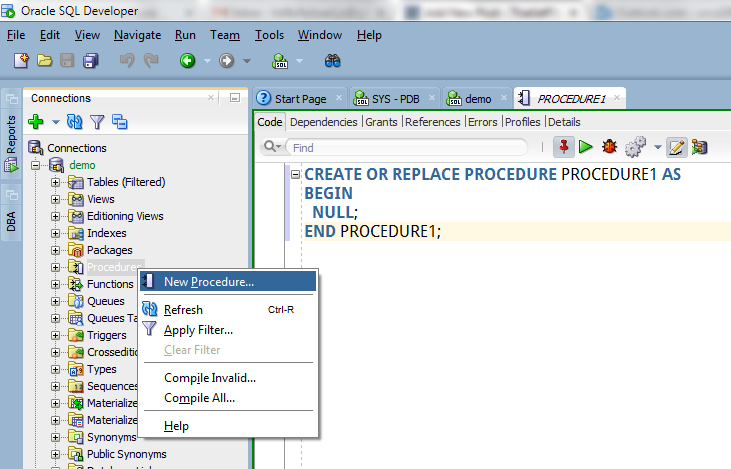The height and width of the screenshot is (469, 731).
Task: Click the Save disk icon
Action: (x=67, y=61)
